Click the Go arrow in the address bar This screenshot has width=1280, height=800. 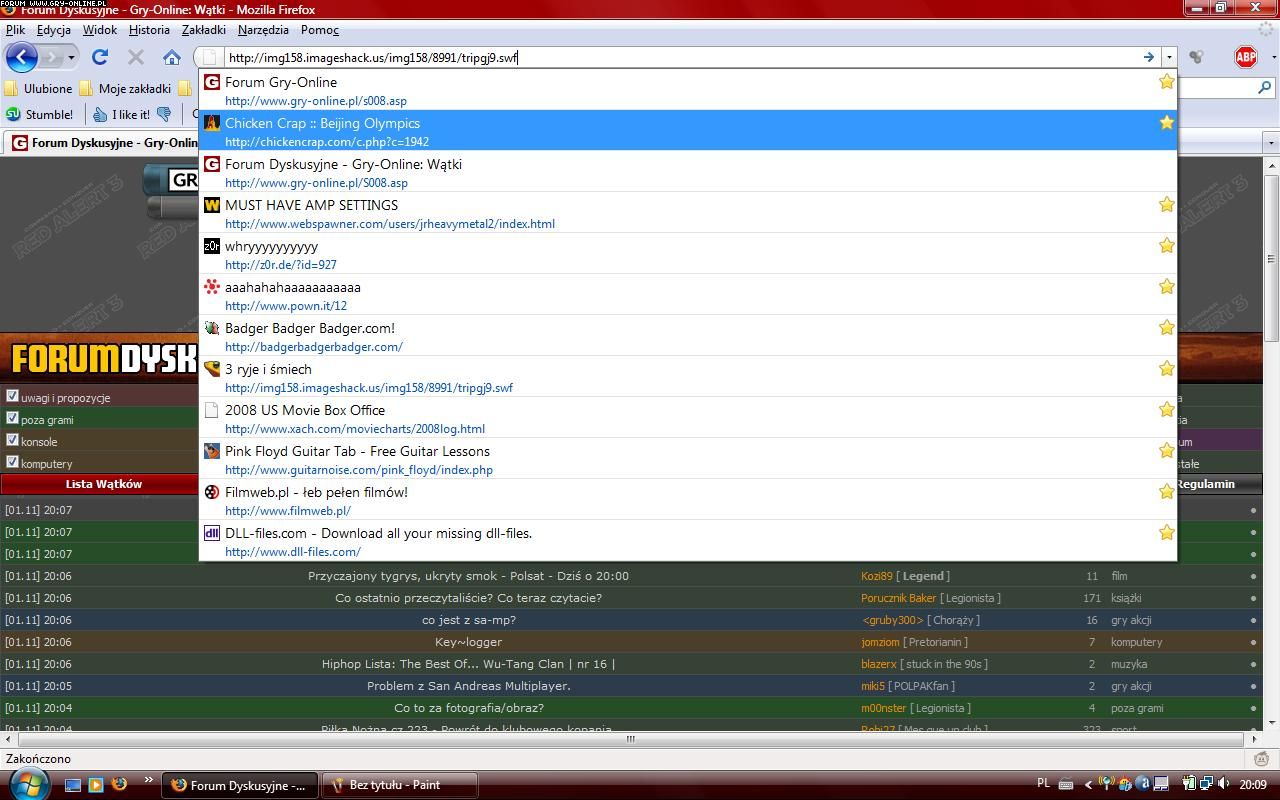point(1148,57)
